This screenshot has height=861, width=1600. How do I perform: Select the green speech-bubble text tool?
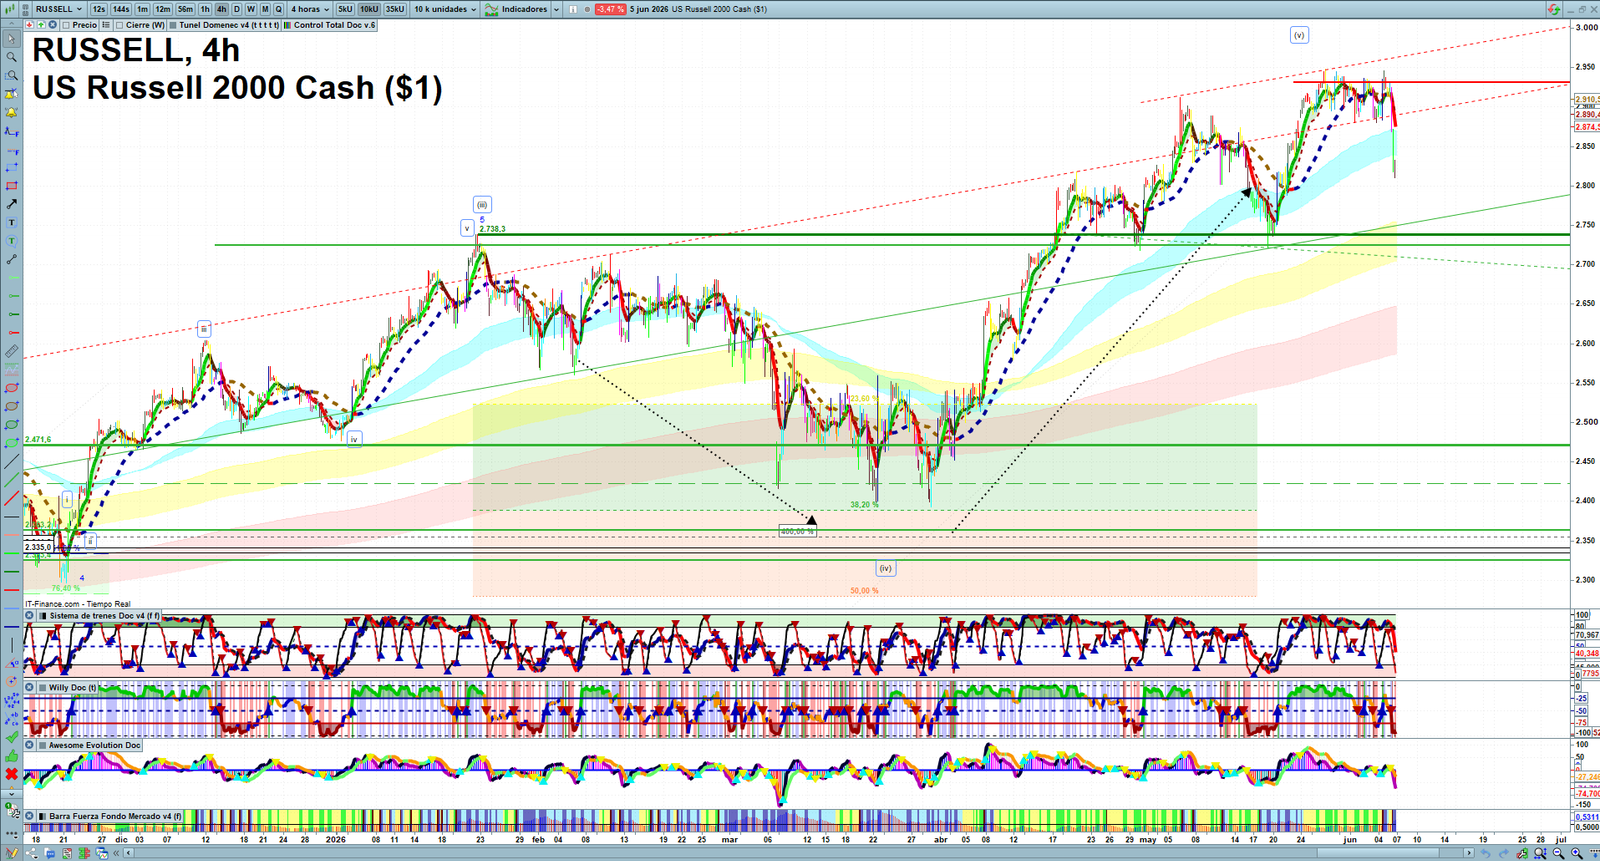(12, 241)
